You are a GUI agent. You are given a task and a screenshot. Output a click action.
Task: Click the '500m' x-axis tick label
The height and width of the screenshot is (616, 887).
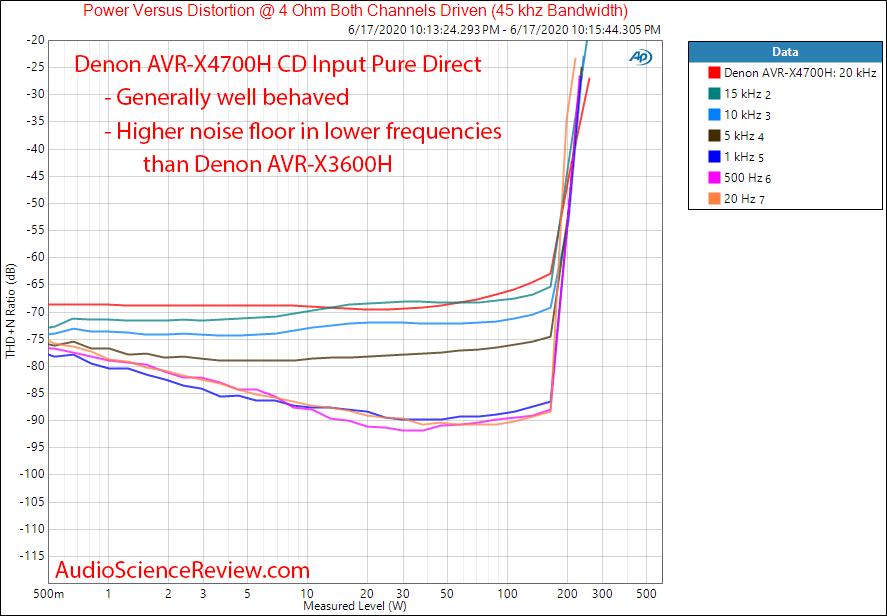click(49, 594)
